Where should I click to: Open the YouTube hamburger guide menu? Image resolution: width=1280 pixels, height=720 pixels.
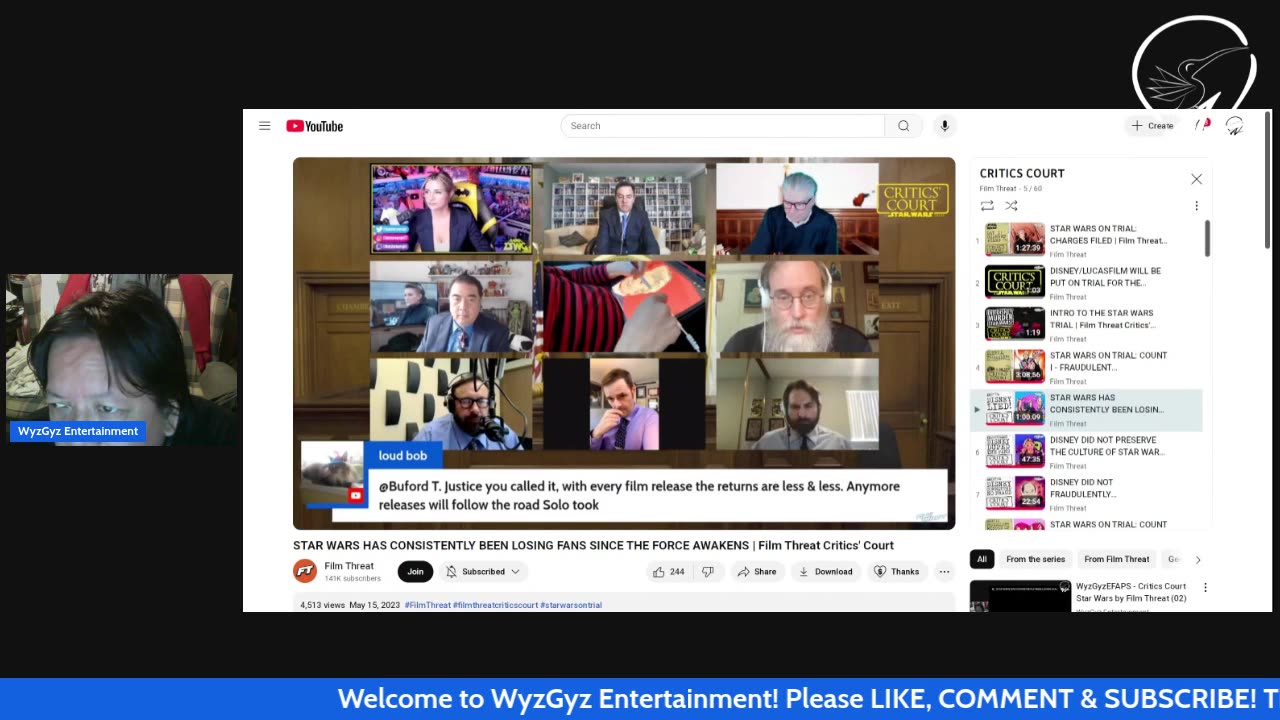pyautogui.click(x=264, y=126)
